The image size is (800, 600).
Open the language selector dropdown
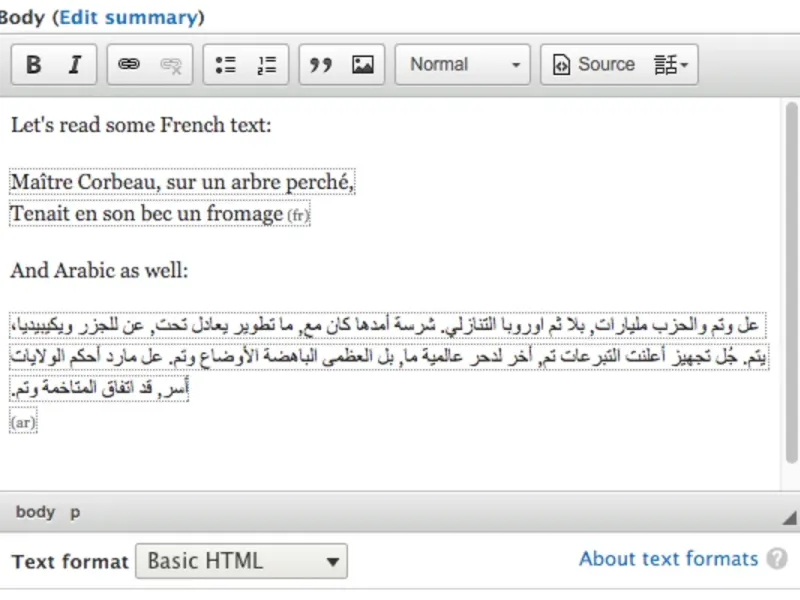point(671,65)
